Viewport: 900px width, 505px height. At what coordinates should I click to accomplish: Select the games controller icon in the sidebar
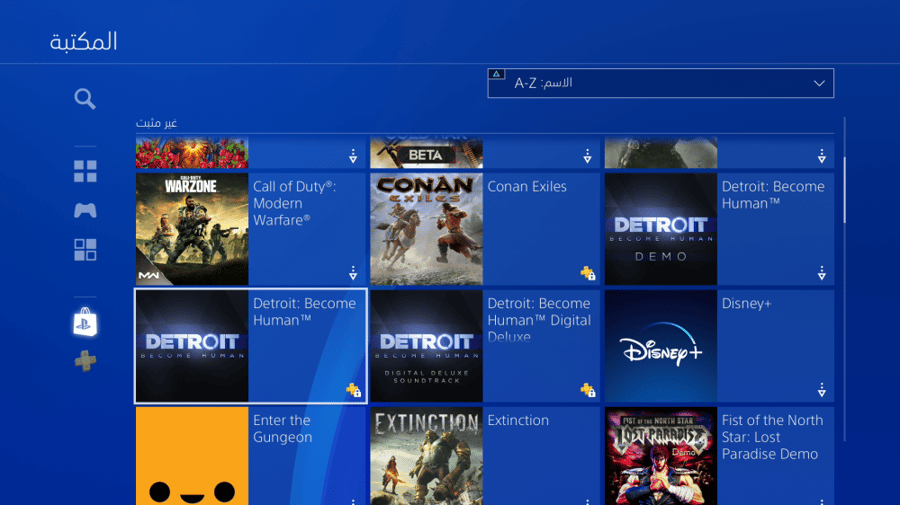coord(85,210)
